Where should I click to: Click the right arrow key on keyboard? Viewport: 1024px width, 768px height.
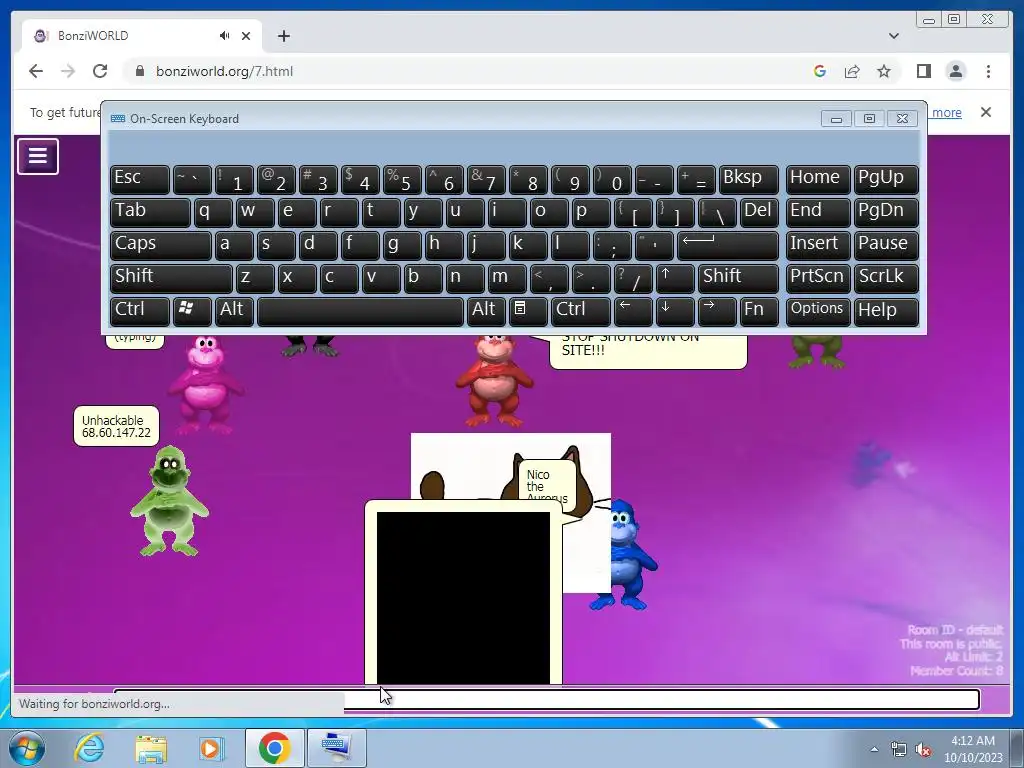click(x=716, y=311)
